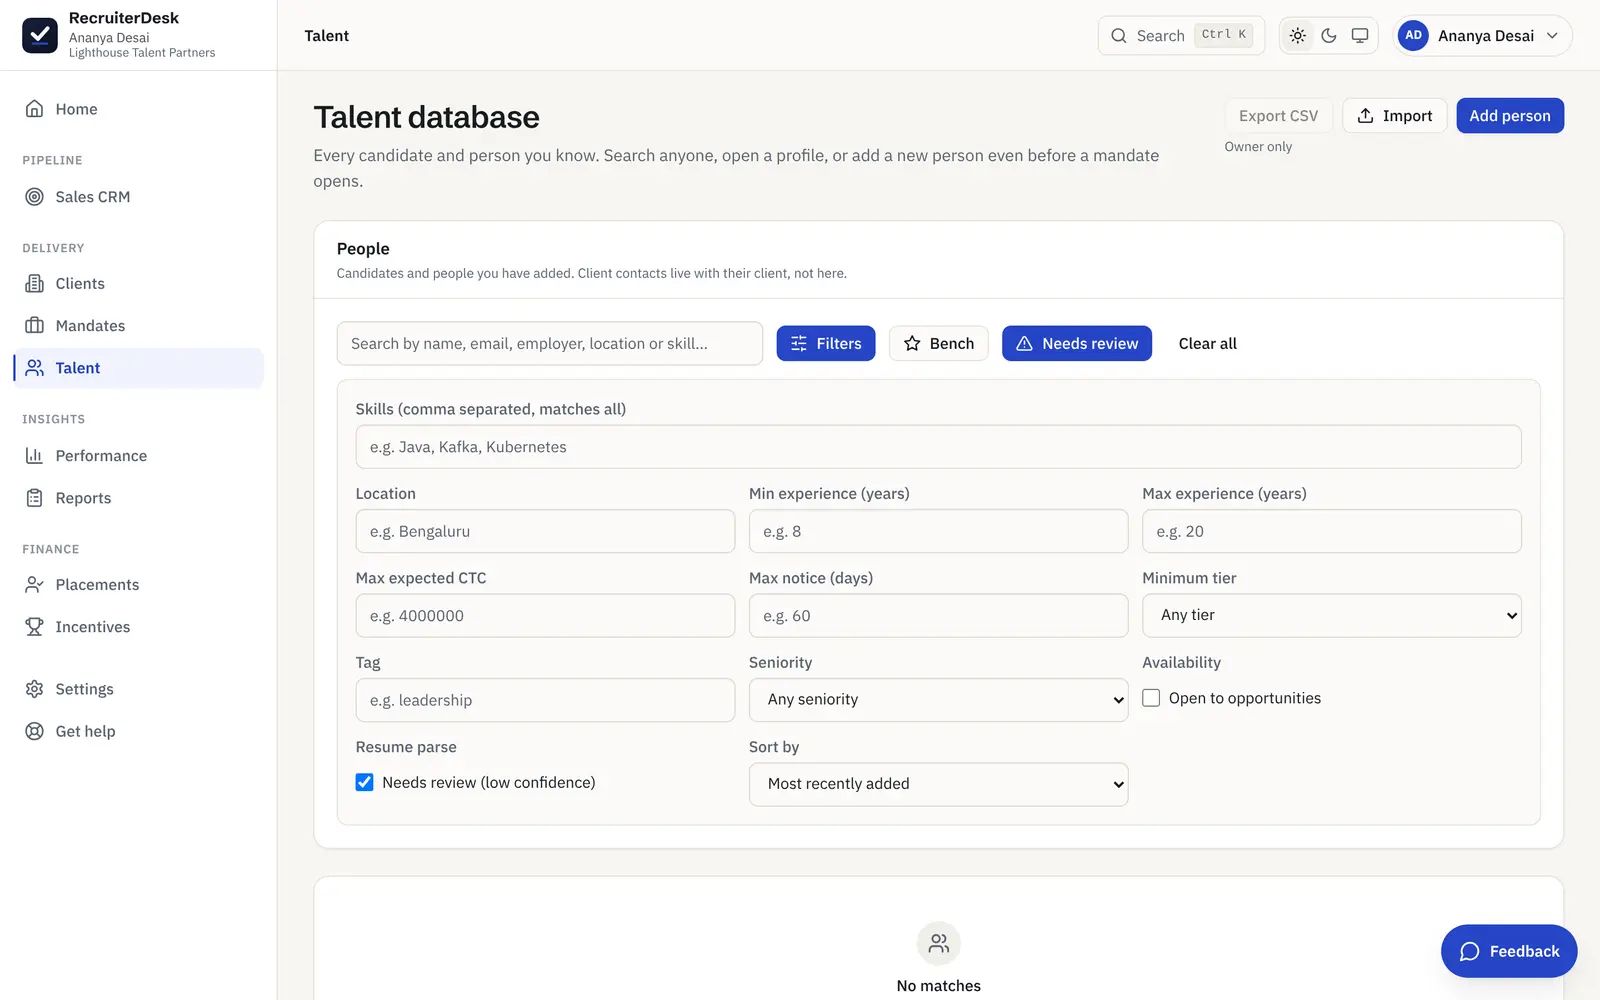Open Placements in the sidebar

[139, 585]
